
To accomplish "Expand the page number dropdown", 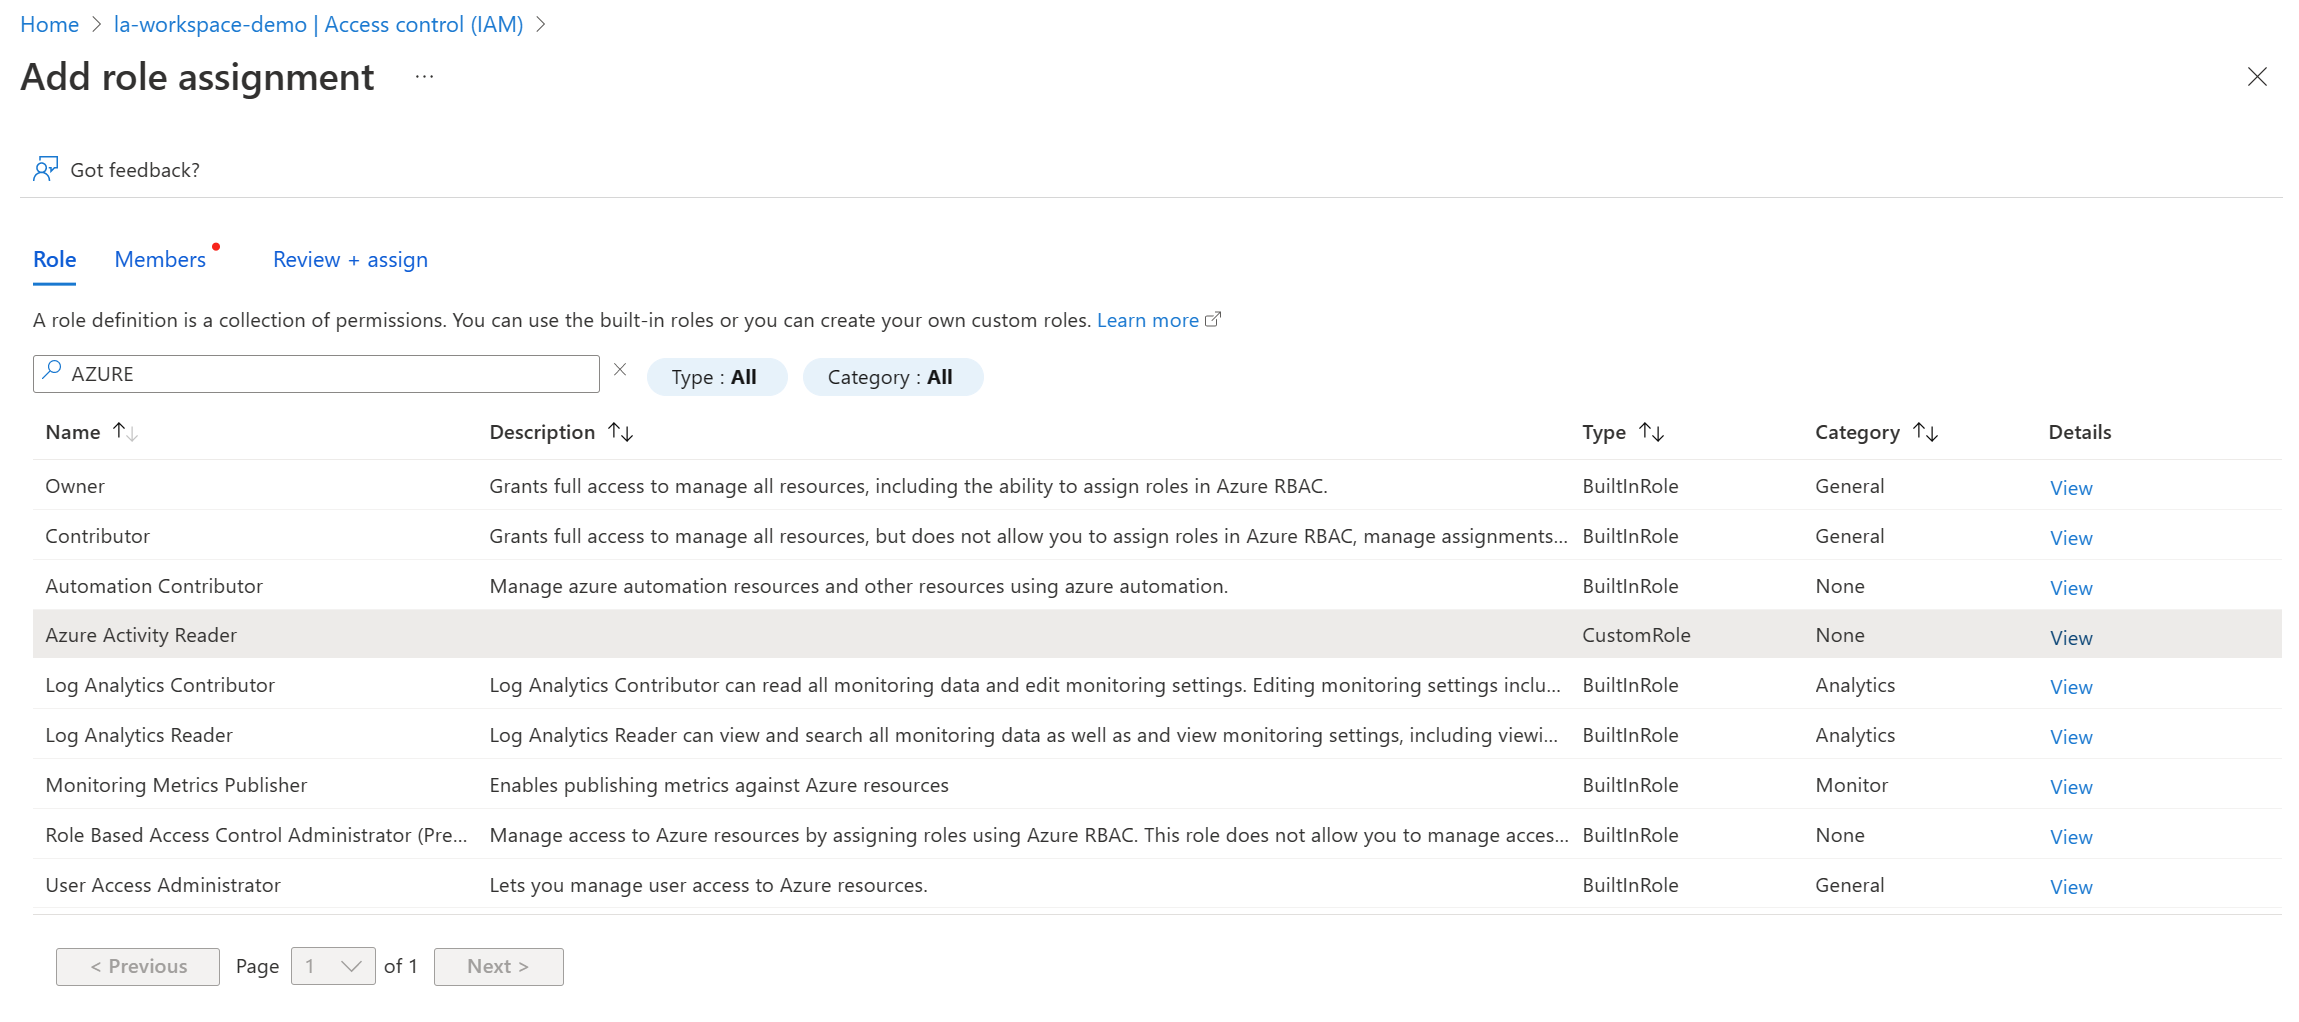I will (333, 966).
